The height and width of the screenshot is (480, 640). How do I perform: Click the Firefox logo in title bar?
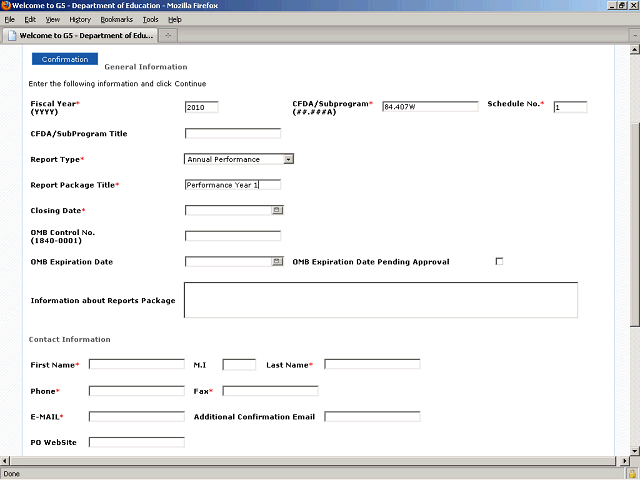pyautogui.click(x=6, y=5)
